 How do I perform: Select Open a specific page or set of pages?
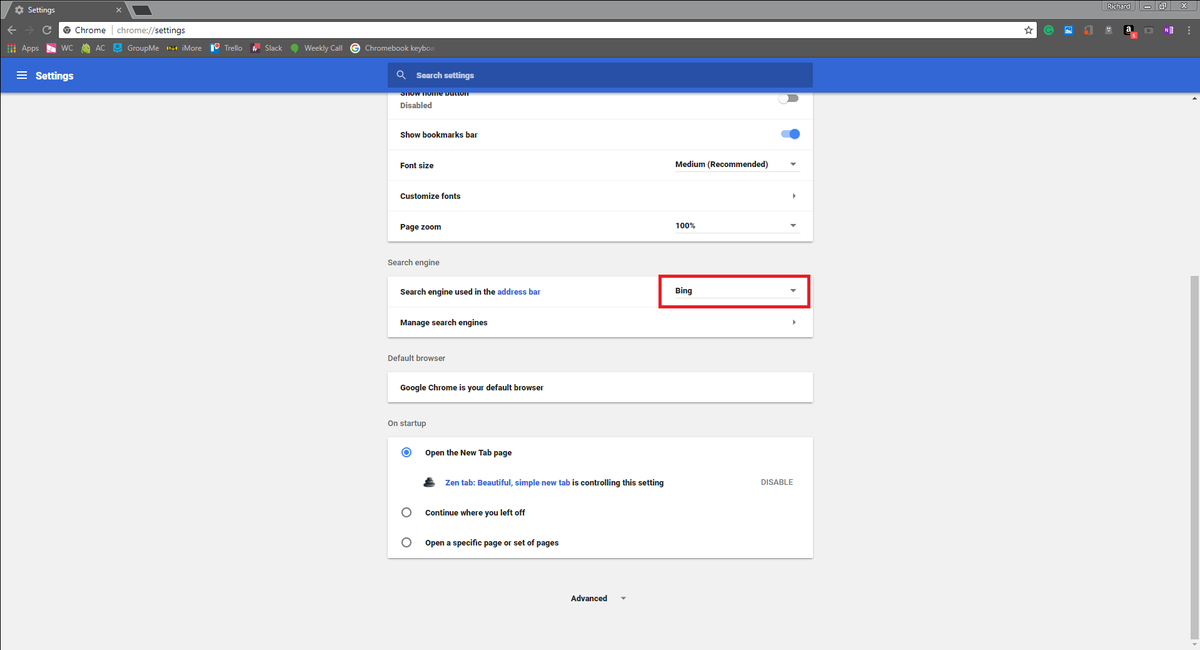(406, 542)
